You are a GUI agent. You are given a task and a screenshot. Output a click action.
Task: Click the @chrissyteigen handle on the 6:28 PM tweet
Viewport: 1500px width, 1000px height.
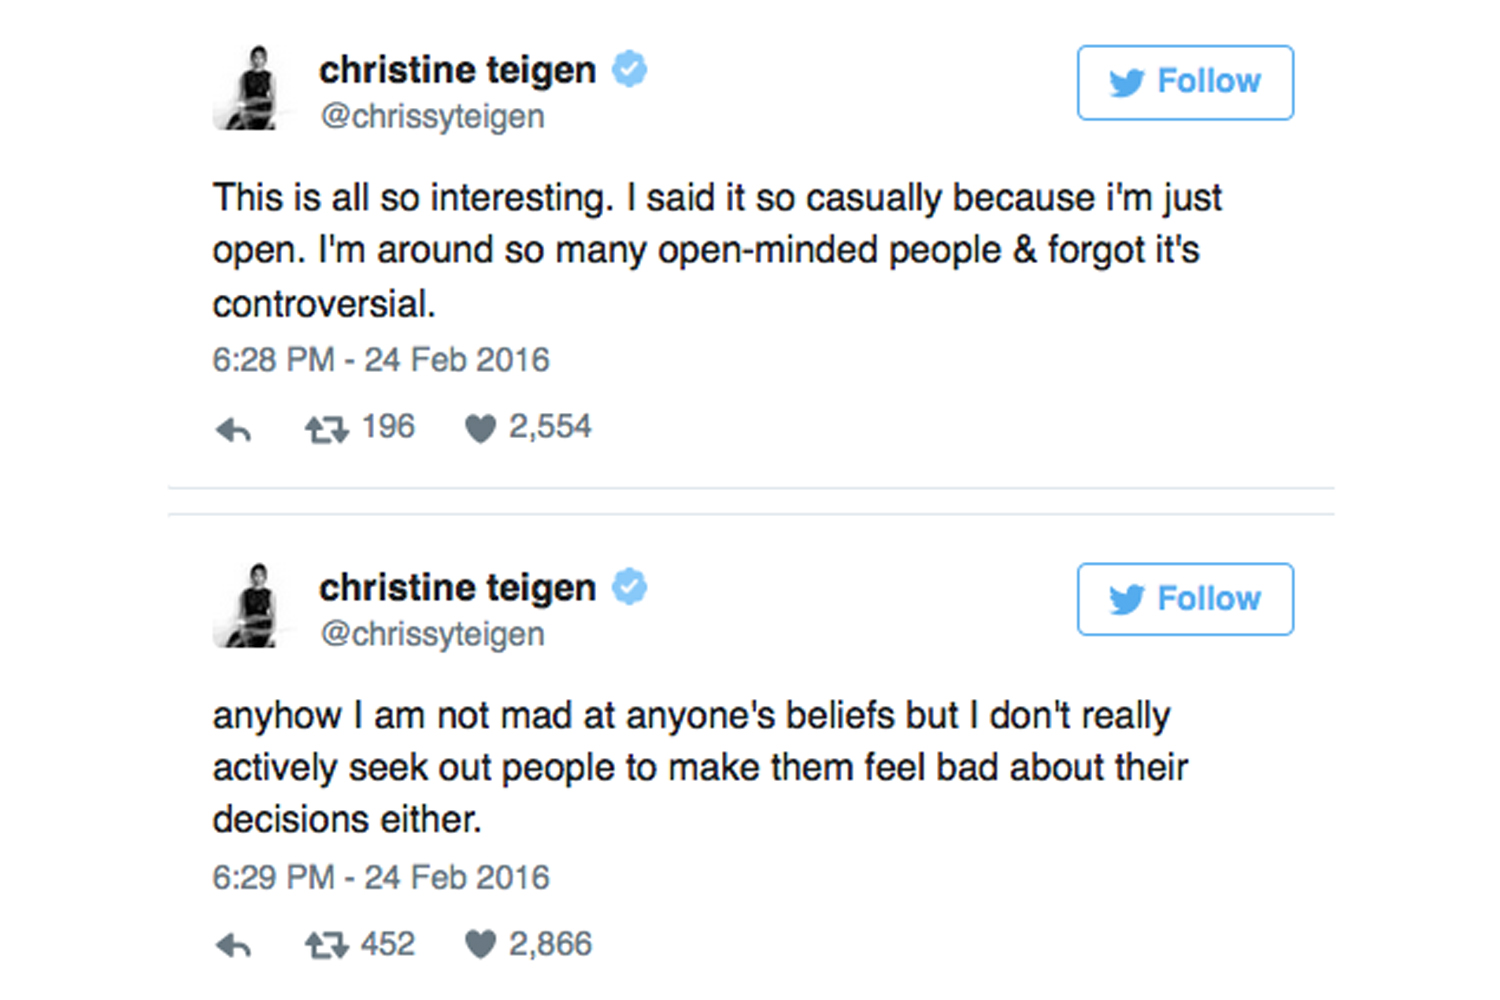(x=432, y=116)
